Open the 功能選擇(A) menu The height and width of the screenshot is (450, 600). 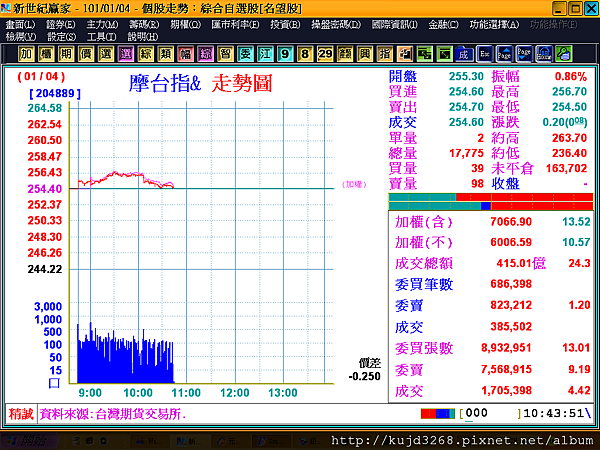(x=494, y=25)
